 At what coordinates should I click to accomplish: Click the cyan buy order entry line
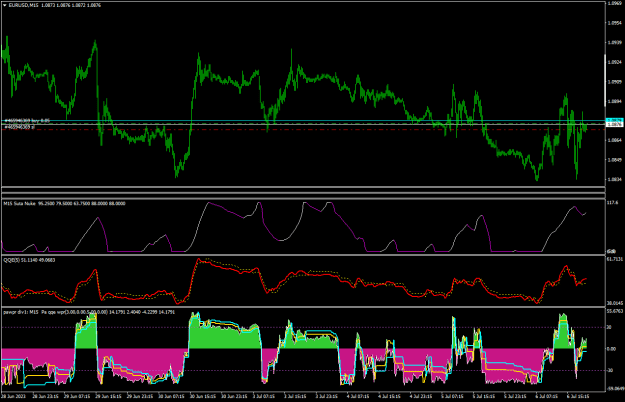[303, 121]
